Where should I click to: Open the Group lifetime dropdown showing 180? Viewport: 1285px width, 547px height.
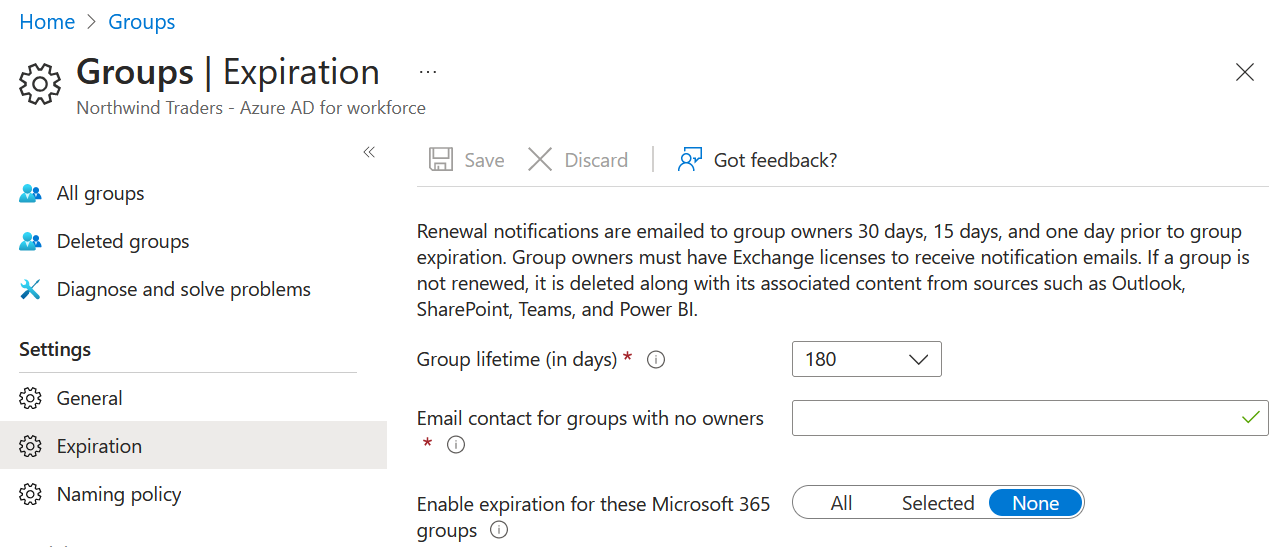click(x=866, y=359)
